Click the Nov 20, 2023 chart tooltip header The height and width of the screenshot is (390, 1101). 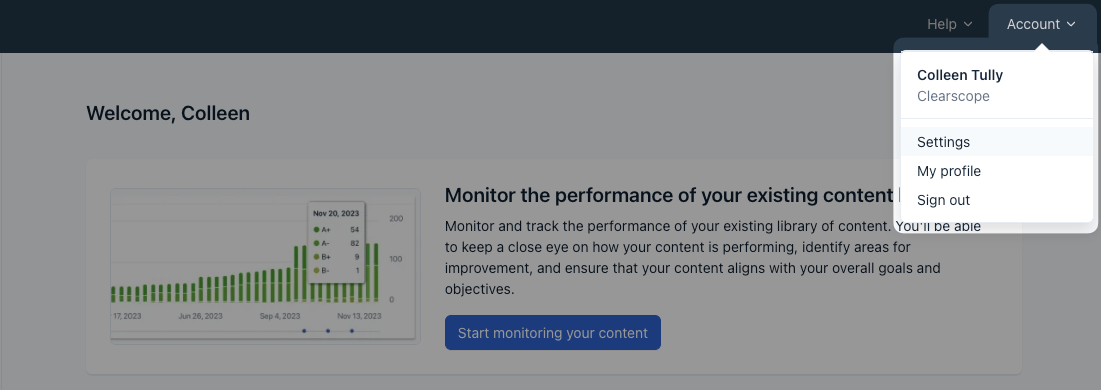(x=336, y=214)
